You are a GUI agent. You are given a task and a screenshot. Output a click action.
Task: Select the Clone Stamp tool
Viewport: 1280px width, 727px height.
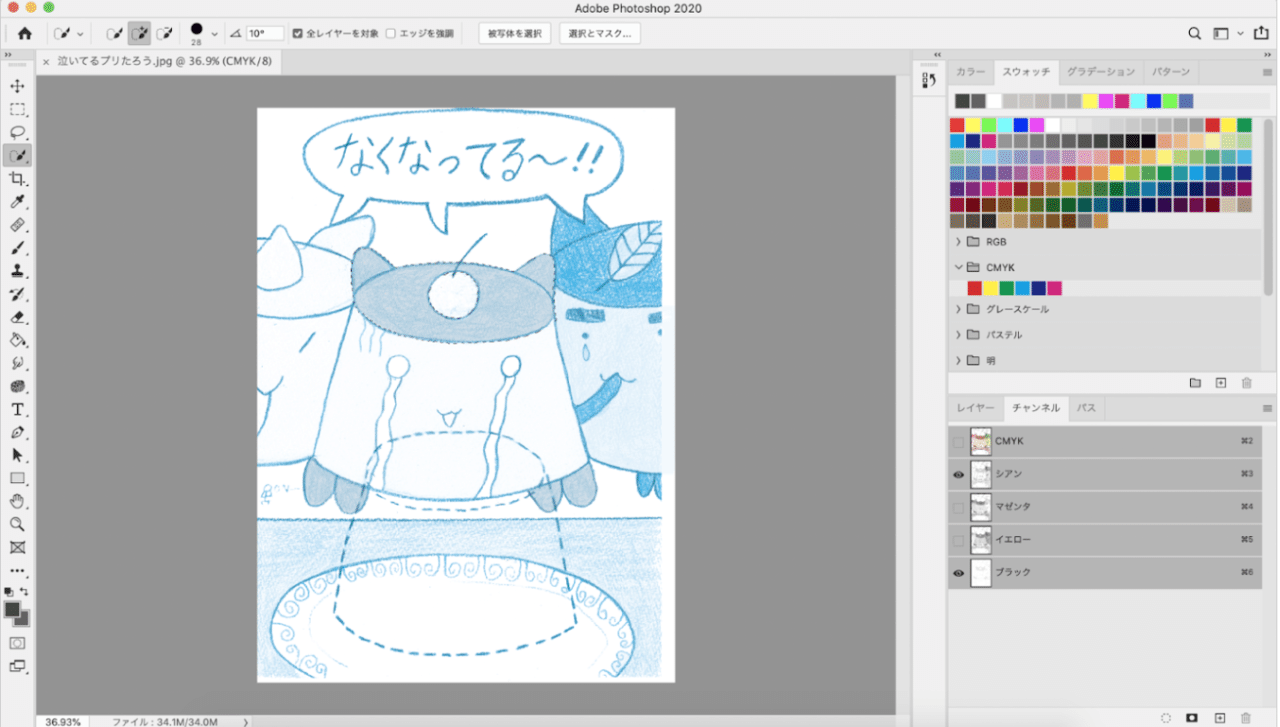tap(17, 271)
